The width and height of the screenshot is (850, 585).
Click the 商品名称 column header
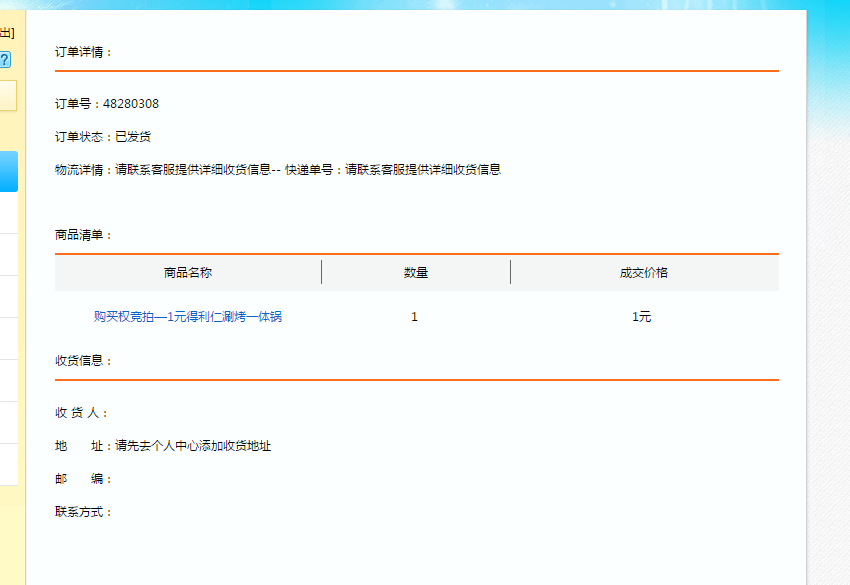click(188, 273)
